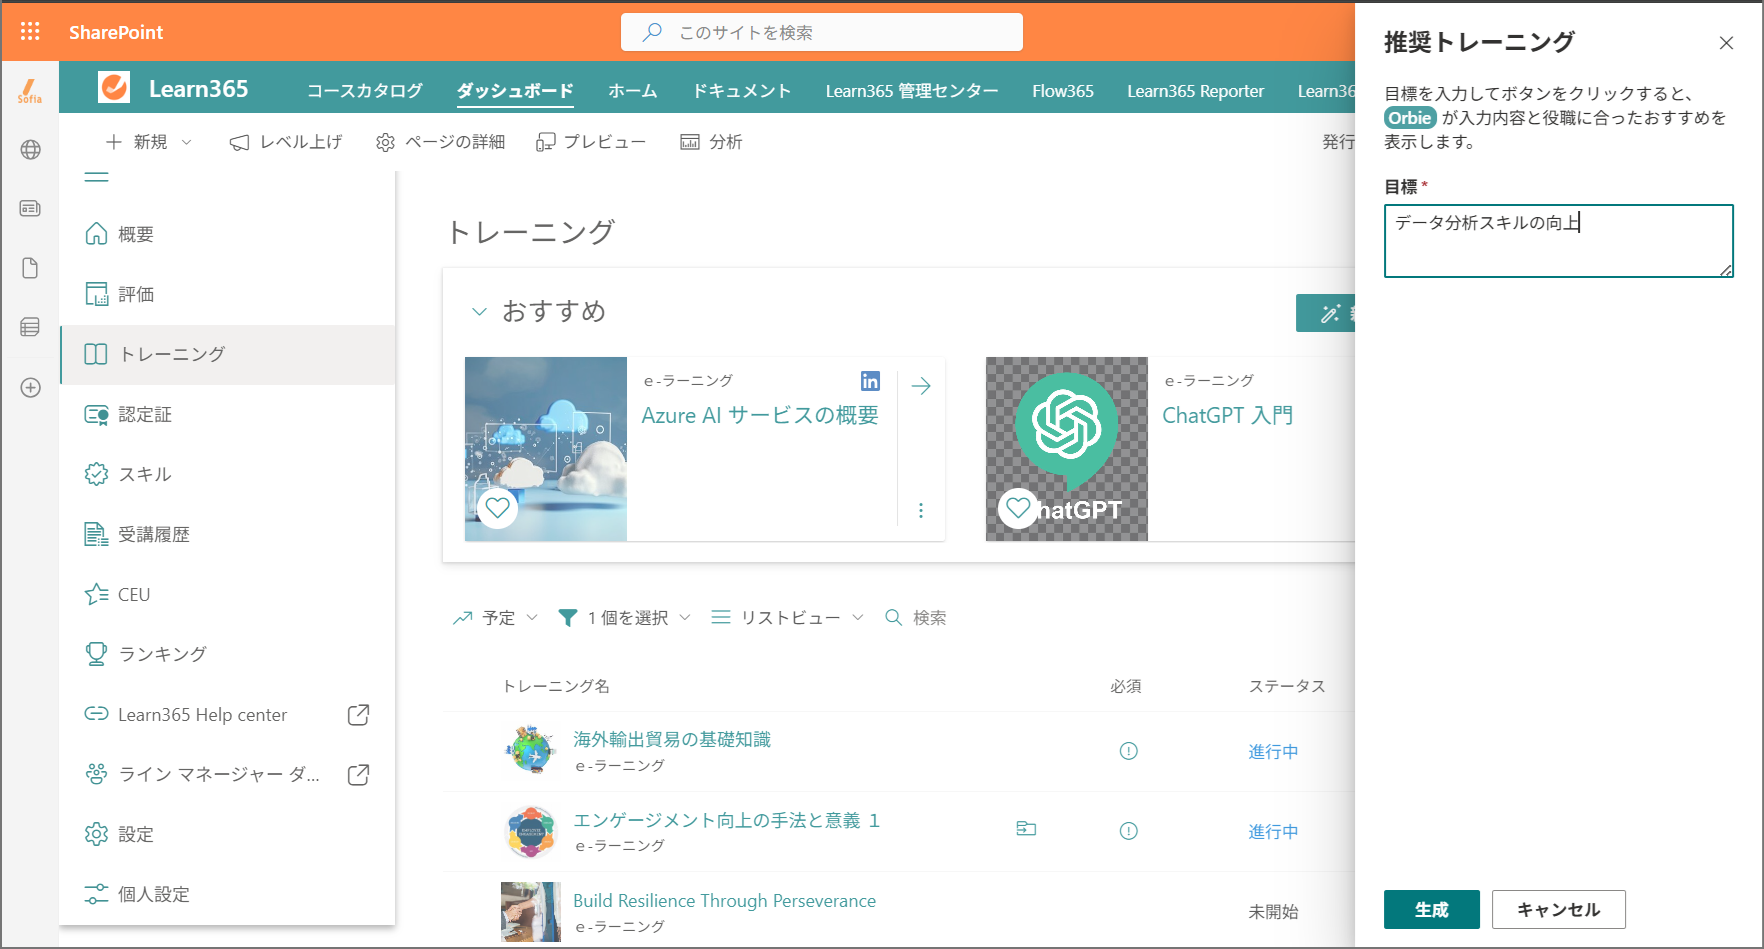Open the リストビュー view dropdown
The image size is (1764, 949).
point(787,618)
